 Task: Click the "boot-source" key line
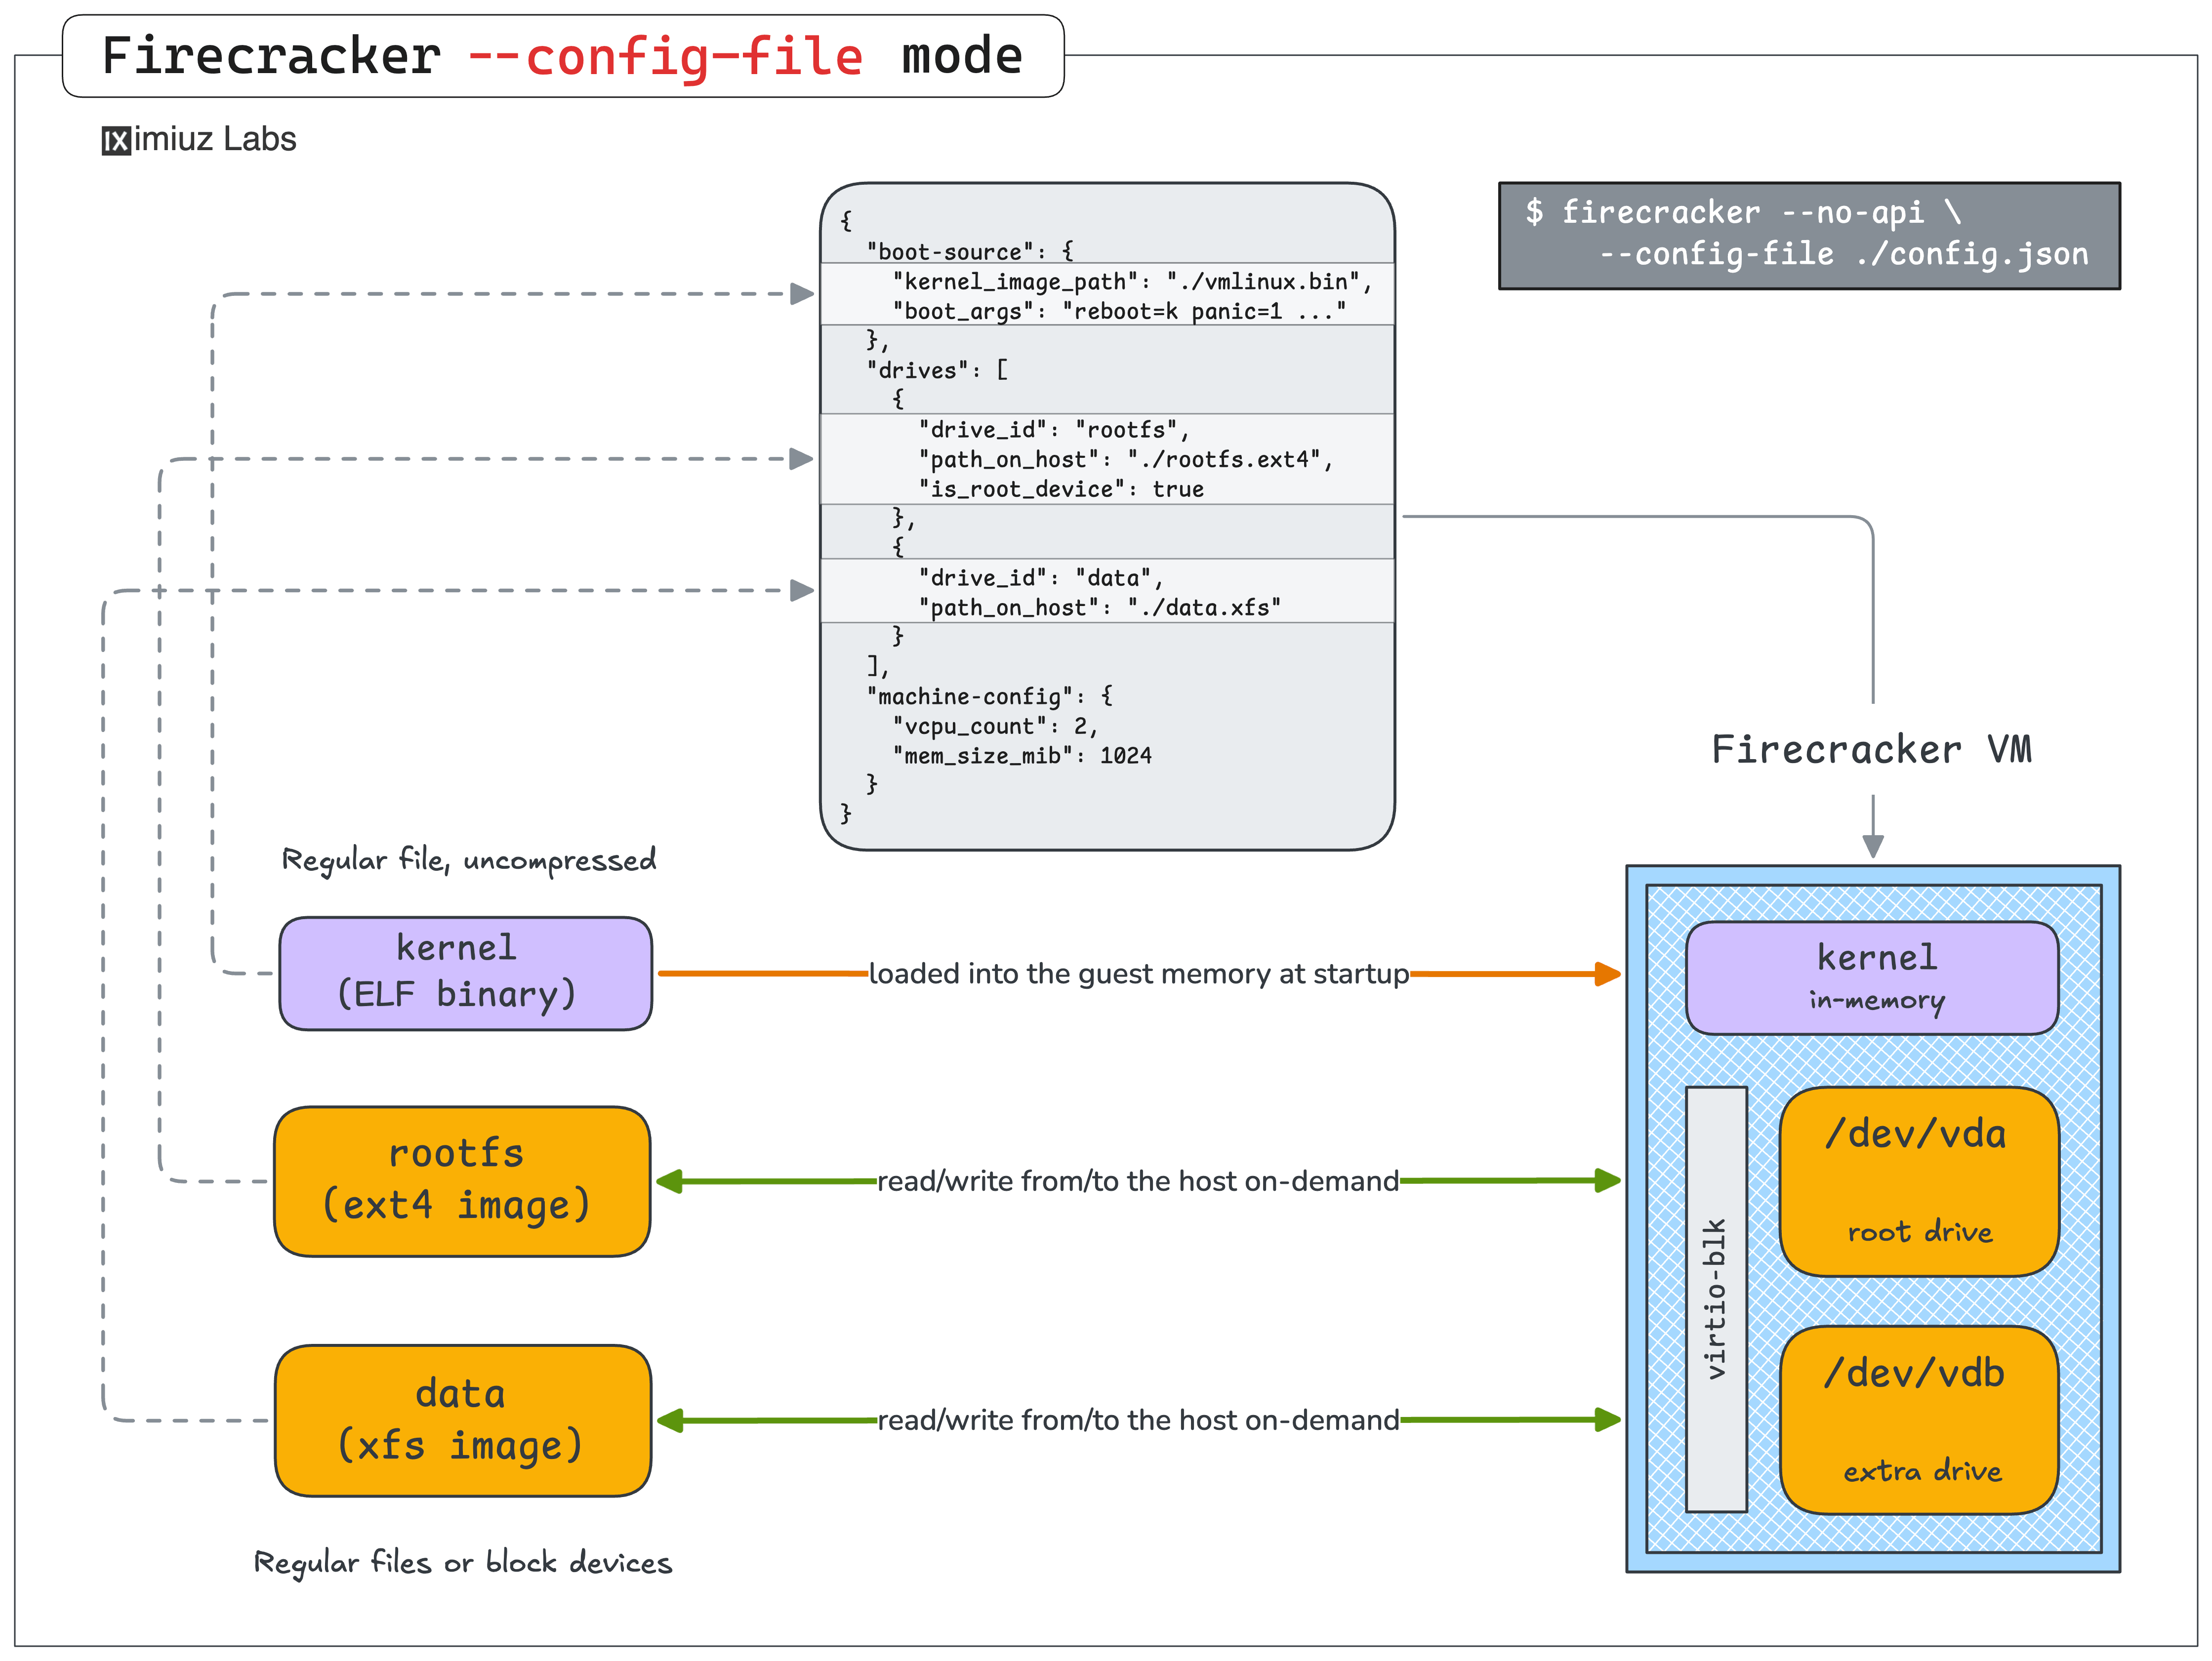point(970,252)
